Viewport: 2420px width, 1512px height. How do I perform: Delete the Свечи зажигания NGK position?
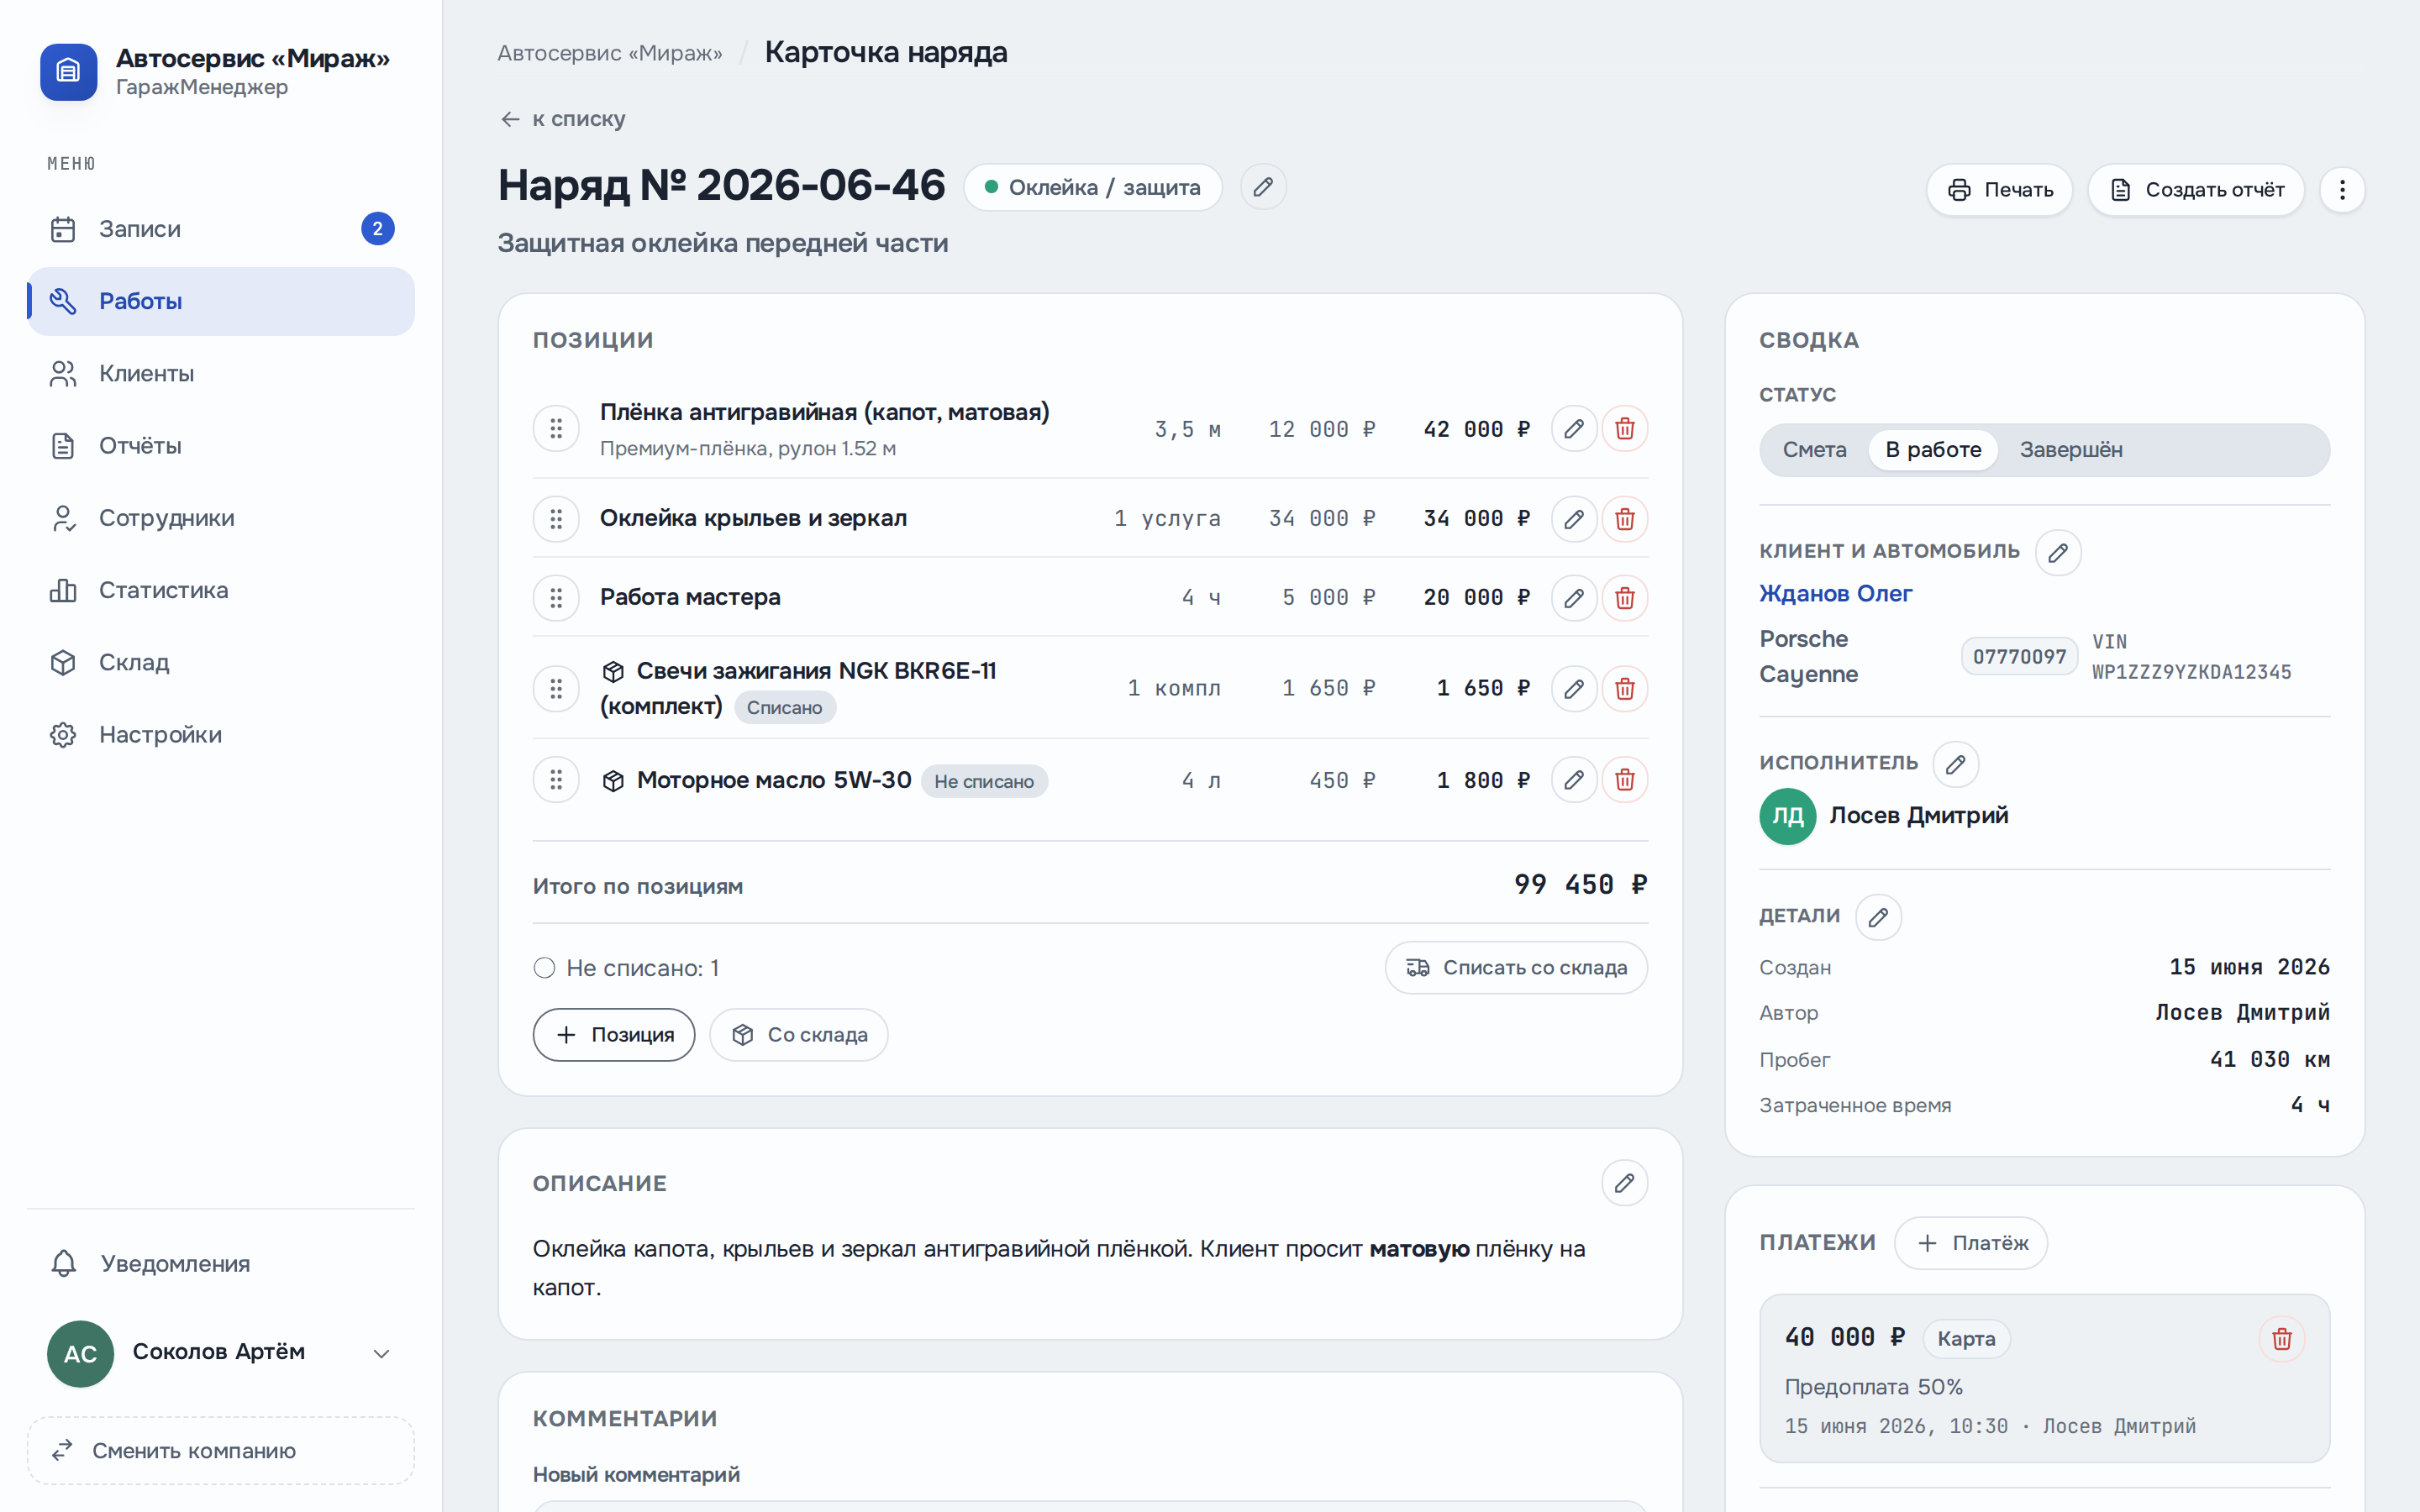coord(1624,689)
